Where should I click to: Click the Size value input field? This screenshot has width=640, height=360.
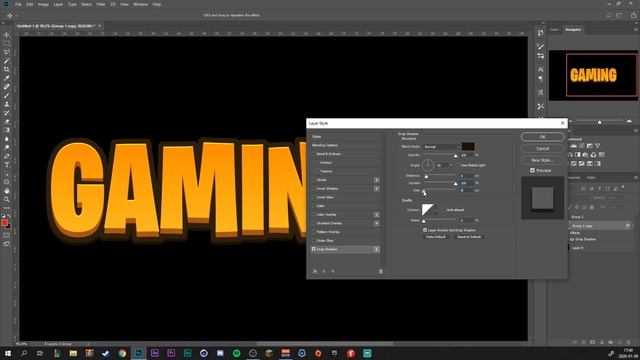(x=467, y=190)
